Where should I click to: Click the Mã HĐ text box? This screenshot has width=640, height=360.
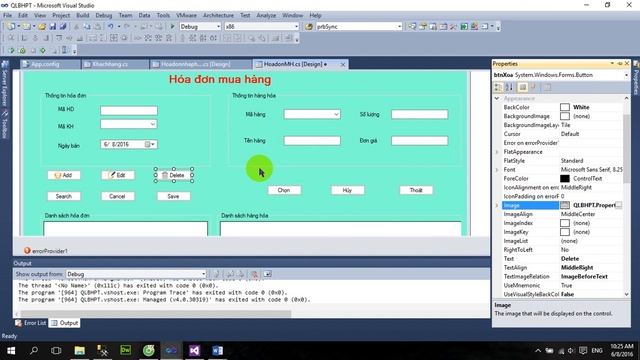129,110
